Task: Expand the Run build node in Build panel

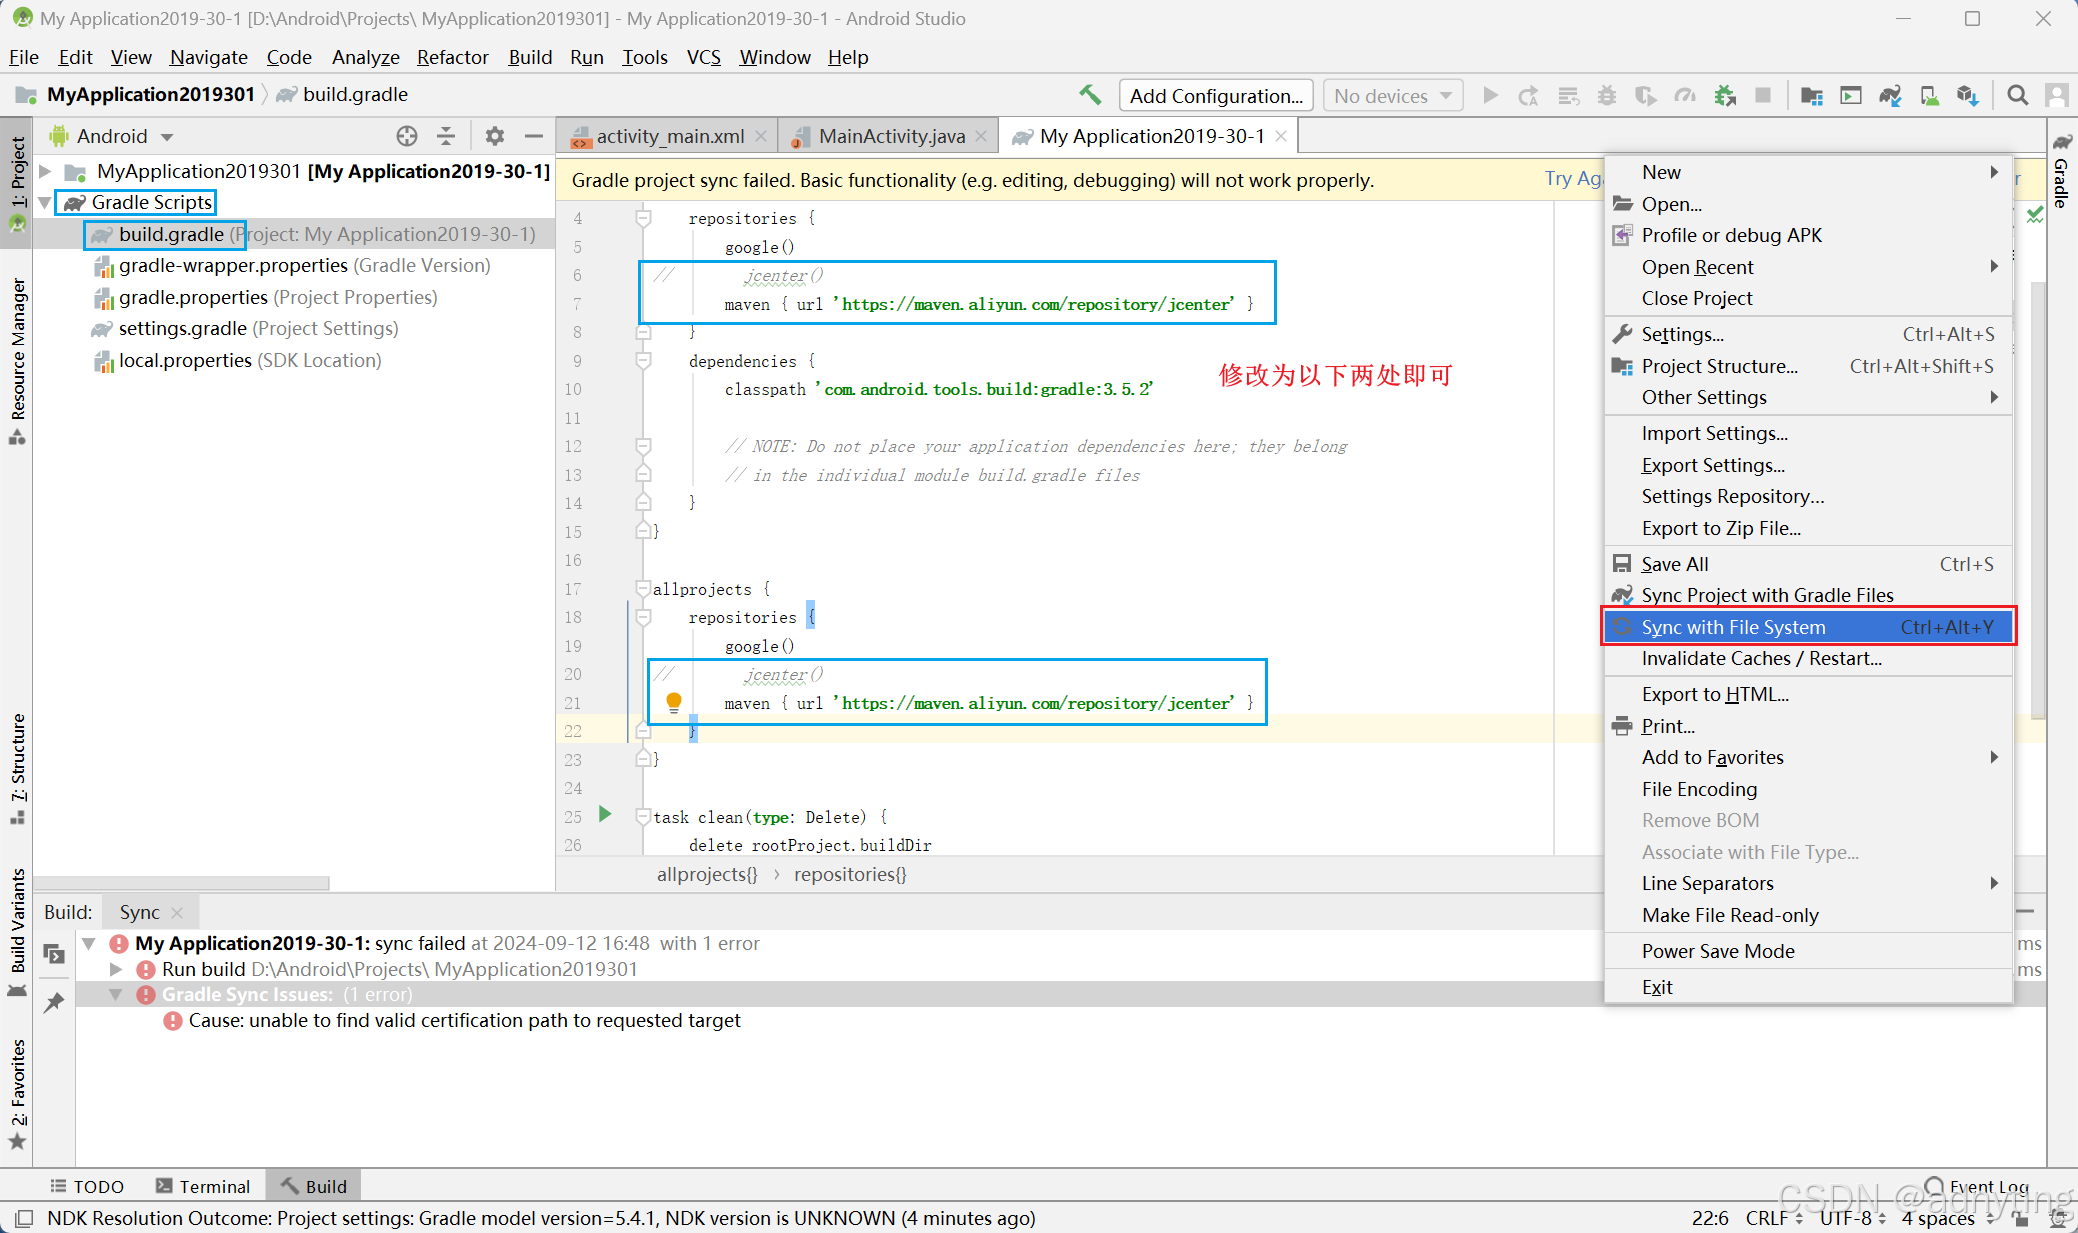Action: [116, 969]
